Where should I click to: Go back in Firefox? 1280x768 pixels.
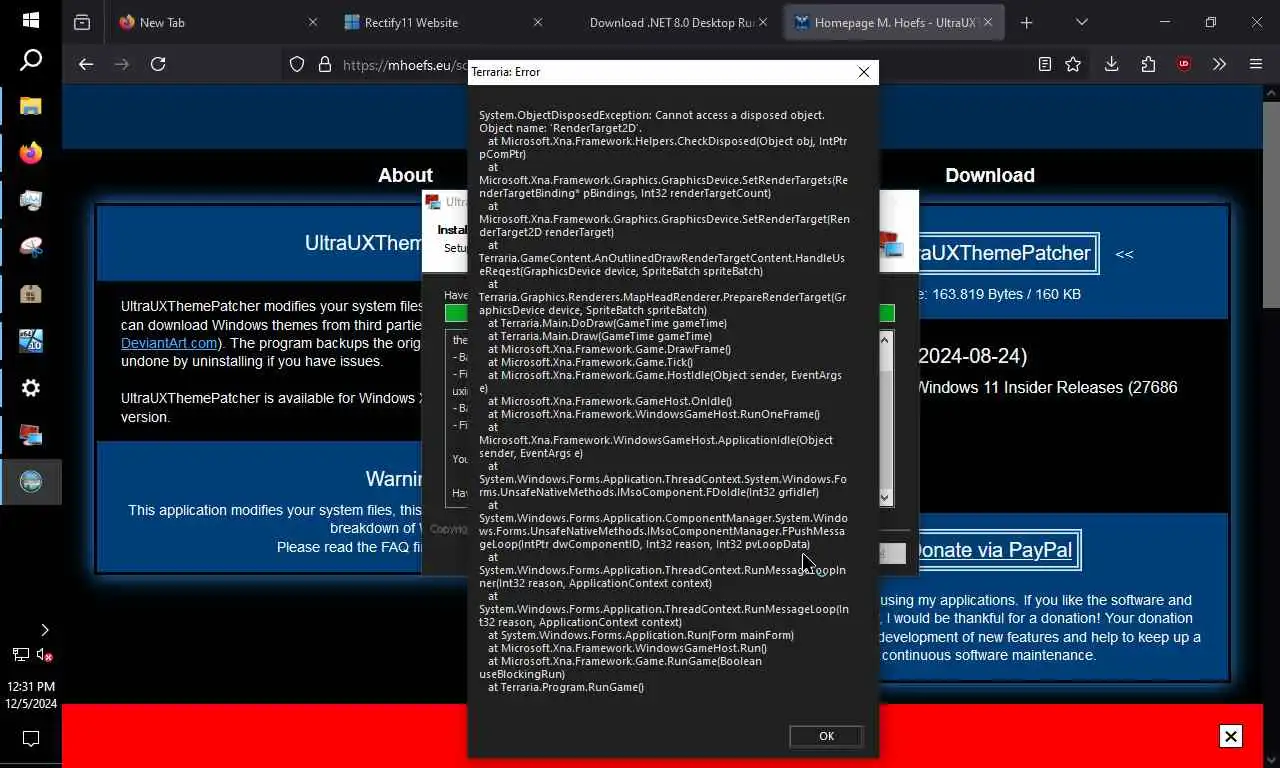pyautogui.click(x=86, y=64)
